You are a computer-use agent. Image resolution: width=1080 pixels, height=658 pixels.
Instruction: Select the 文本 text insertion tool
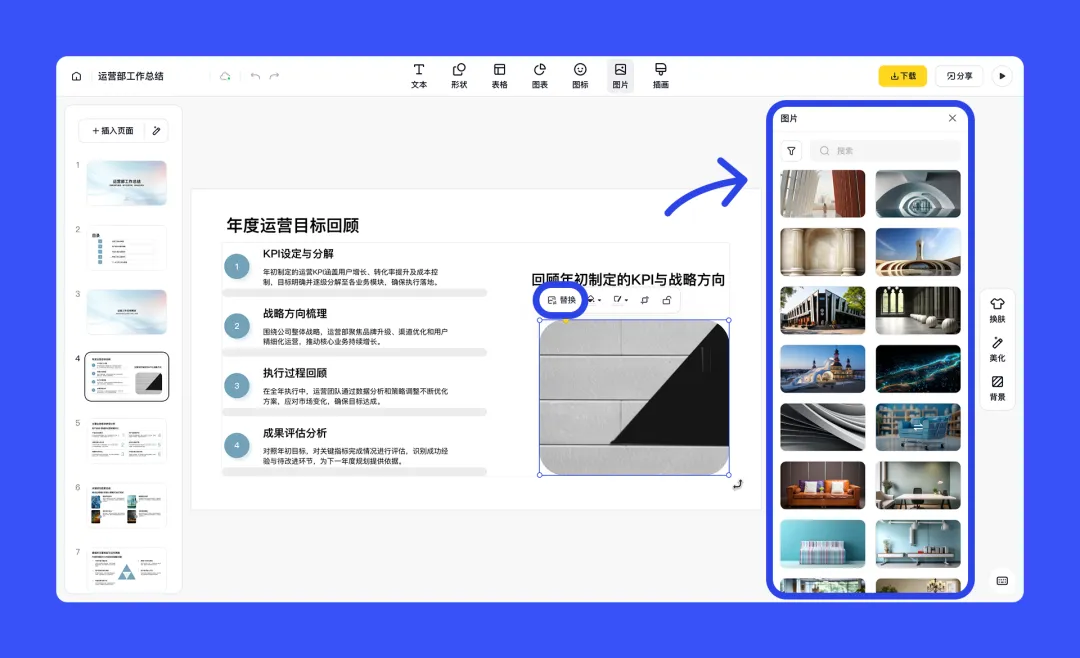[419, 75]
